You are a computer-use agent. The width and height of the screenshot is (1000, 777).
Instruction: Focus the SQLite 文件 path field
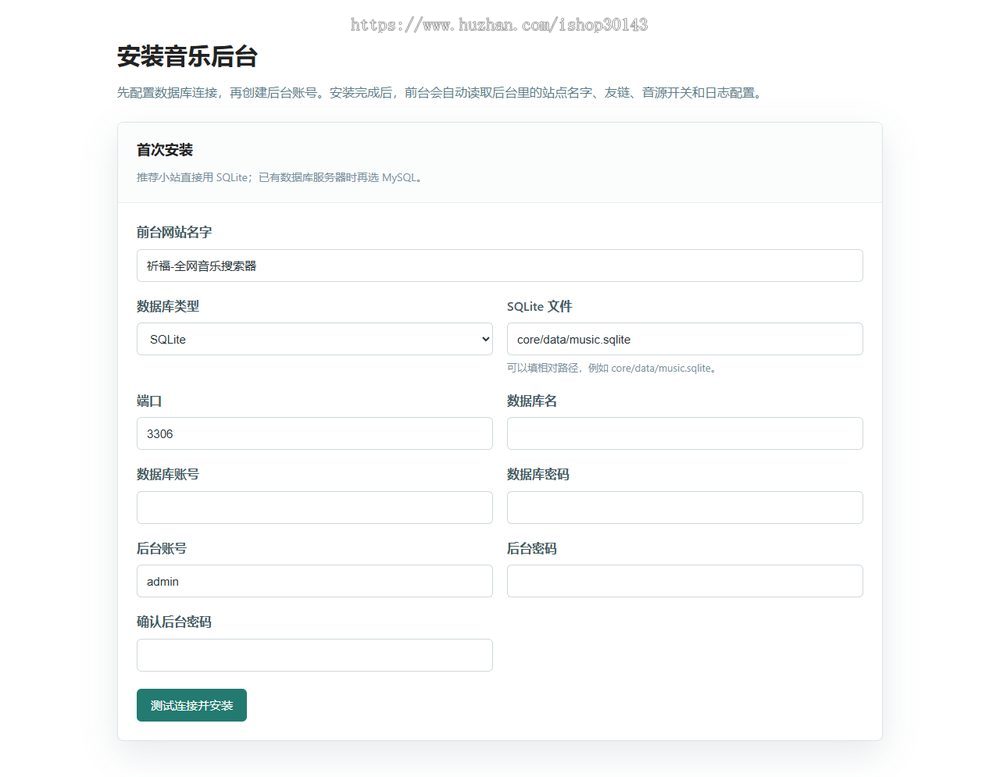(685, 339)
